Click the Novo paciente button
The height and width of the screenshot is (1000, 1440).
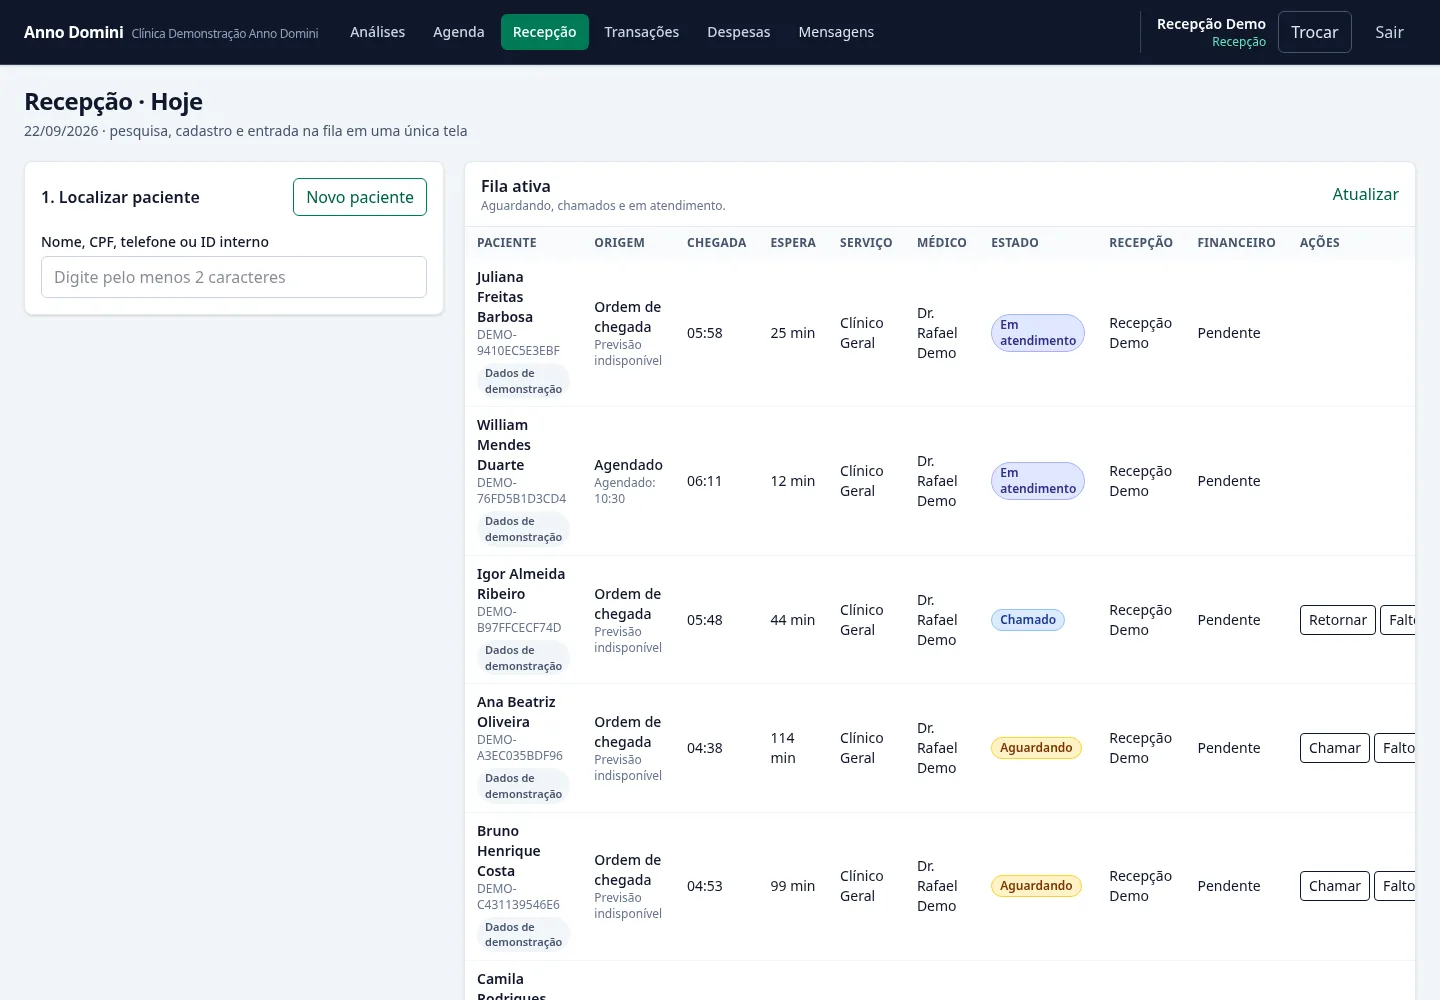coord(360,197)
